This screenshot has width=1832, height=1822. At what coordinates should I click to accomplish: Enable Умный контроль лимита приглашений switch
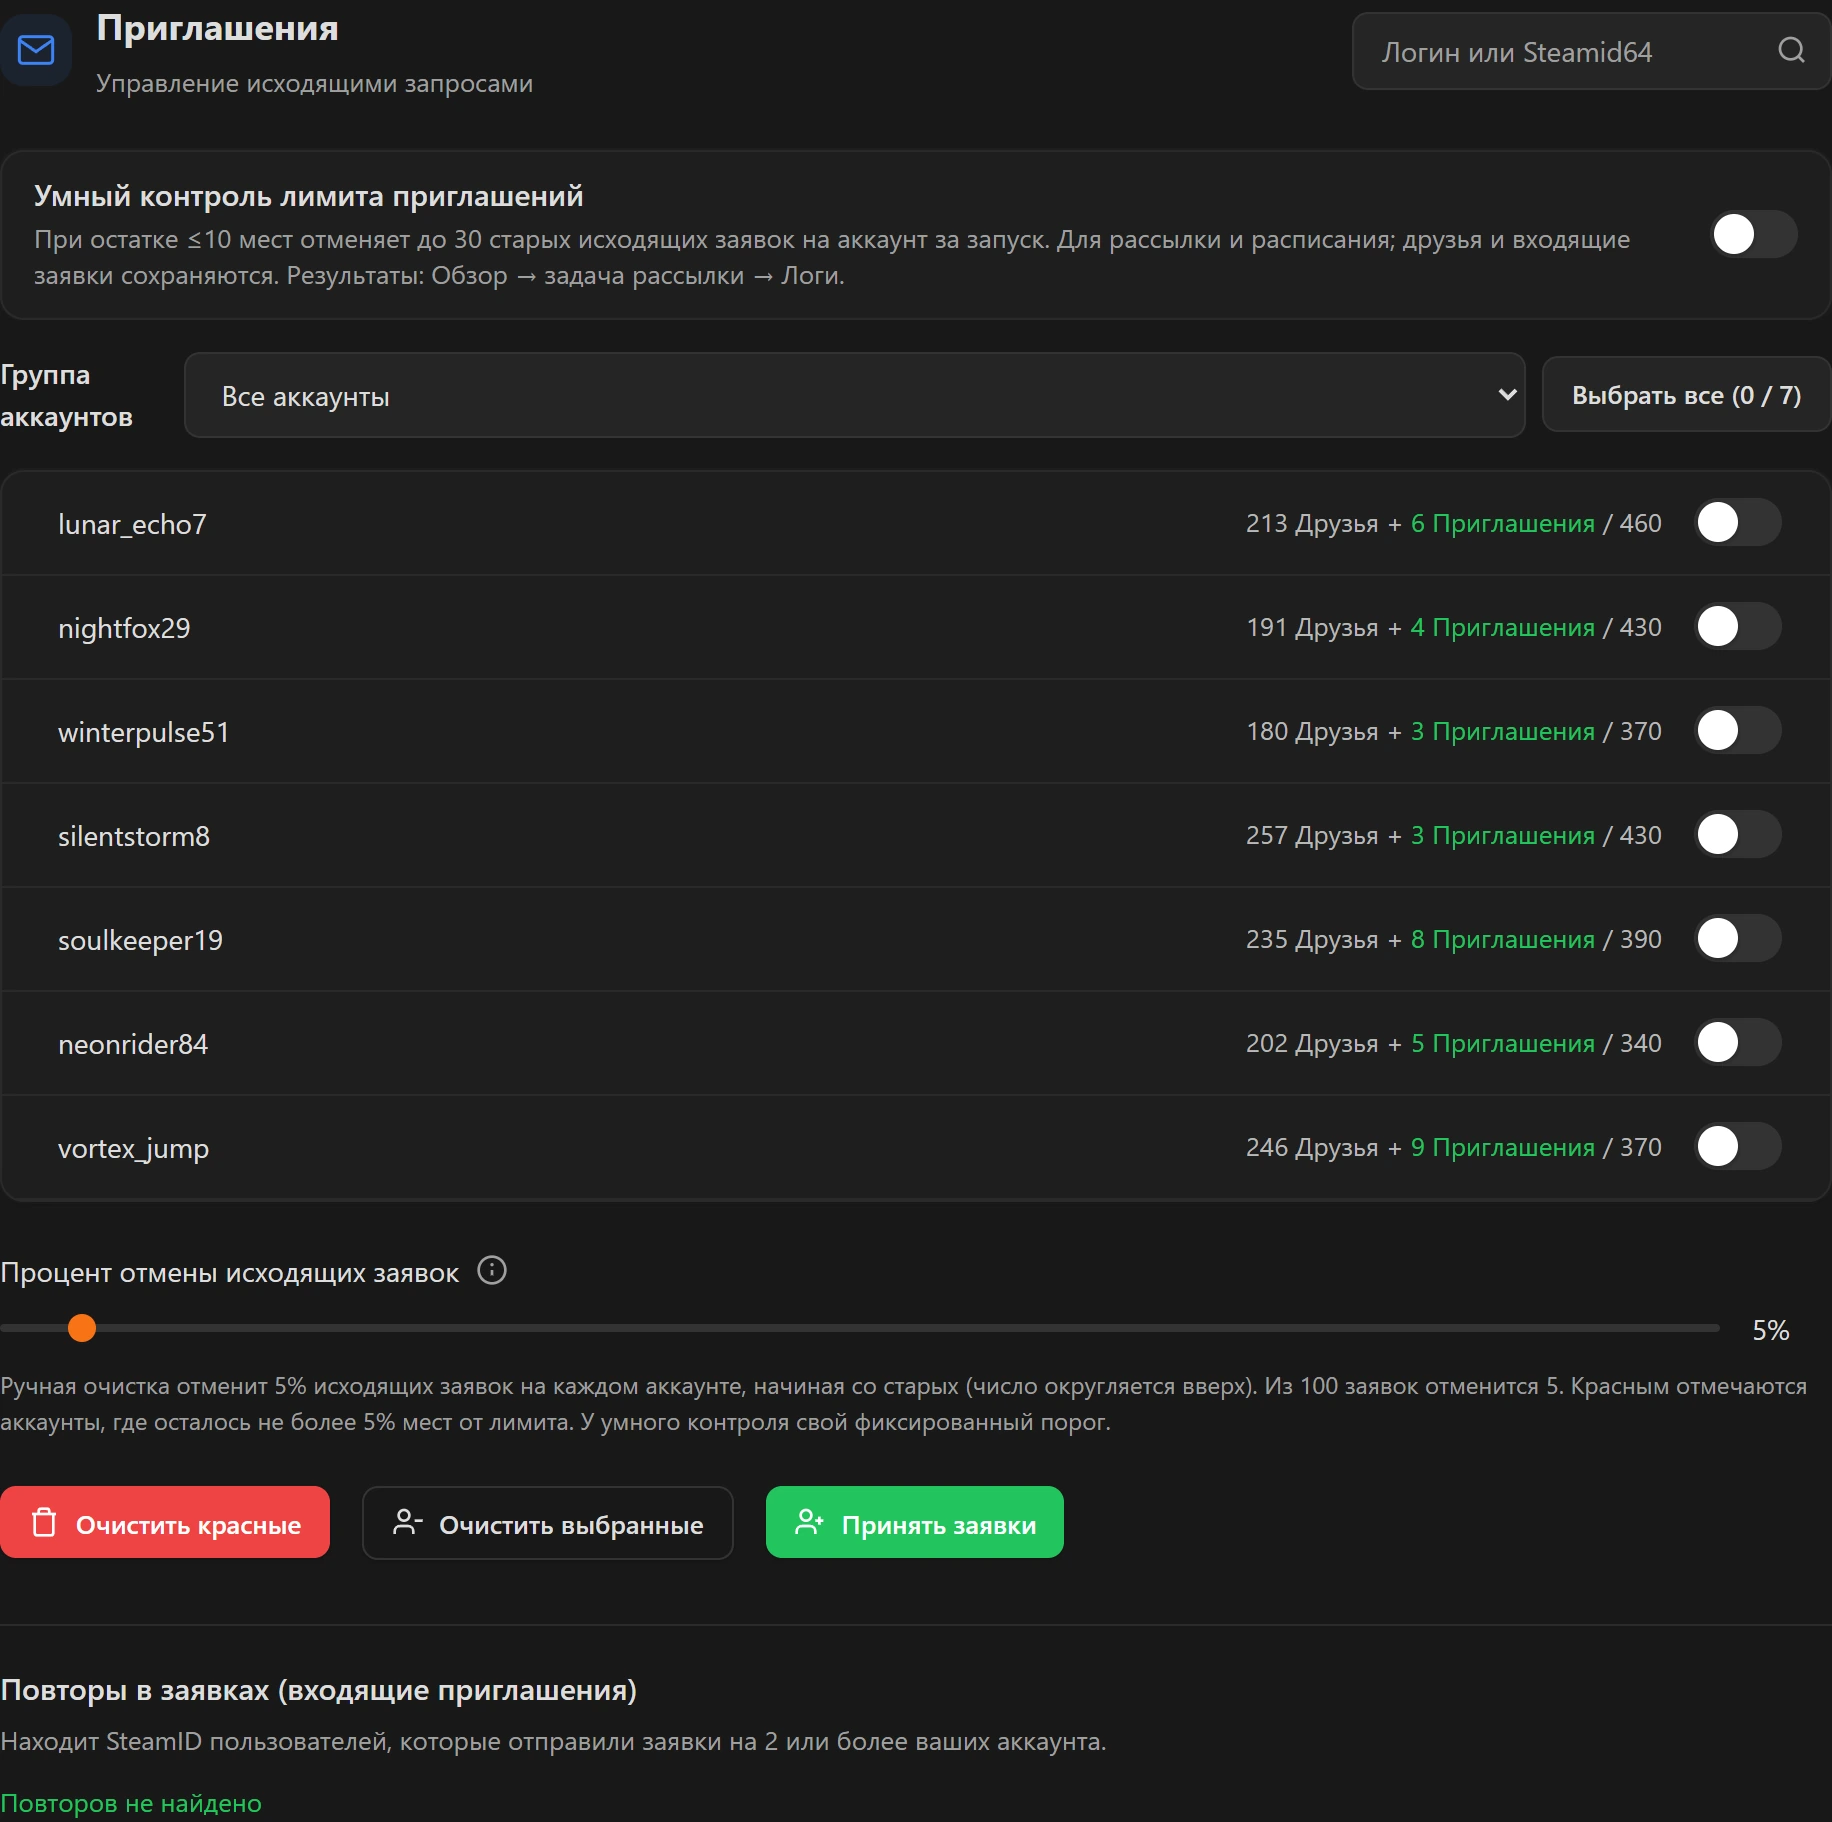point(1753,234)
